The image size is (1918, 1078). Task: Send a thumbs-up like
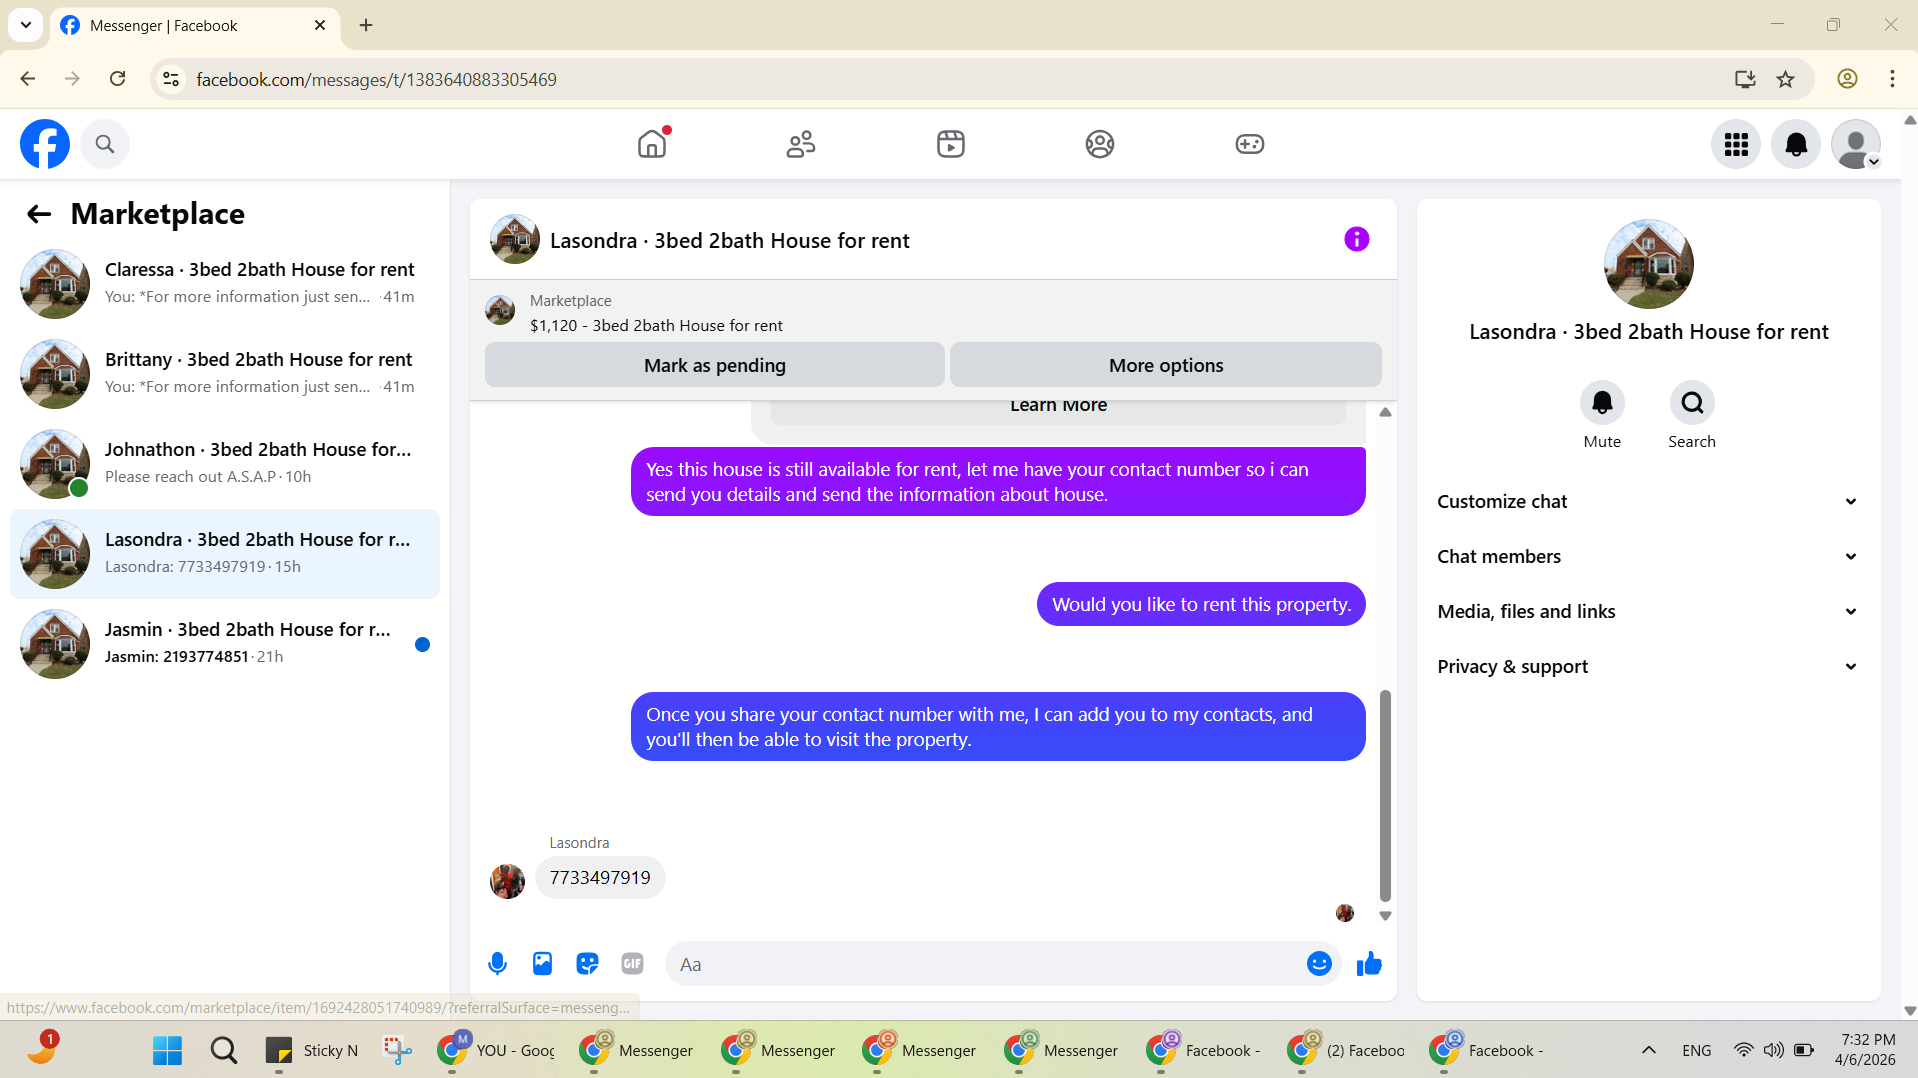(1369, 963)
